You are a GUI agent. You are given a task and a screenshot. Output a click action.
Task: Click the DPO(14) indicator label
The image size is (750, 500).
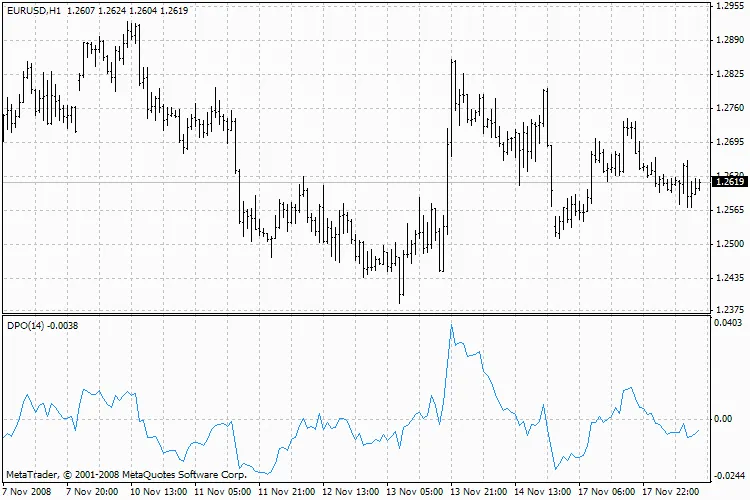25,325
